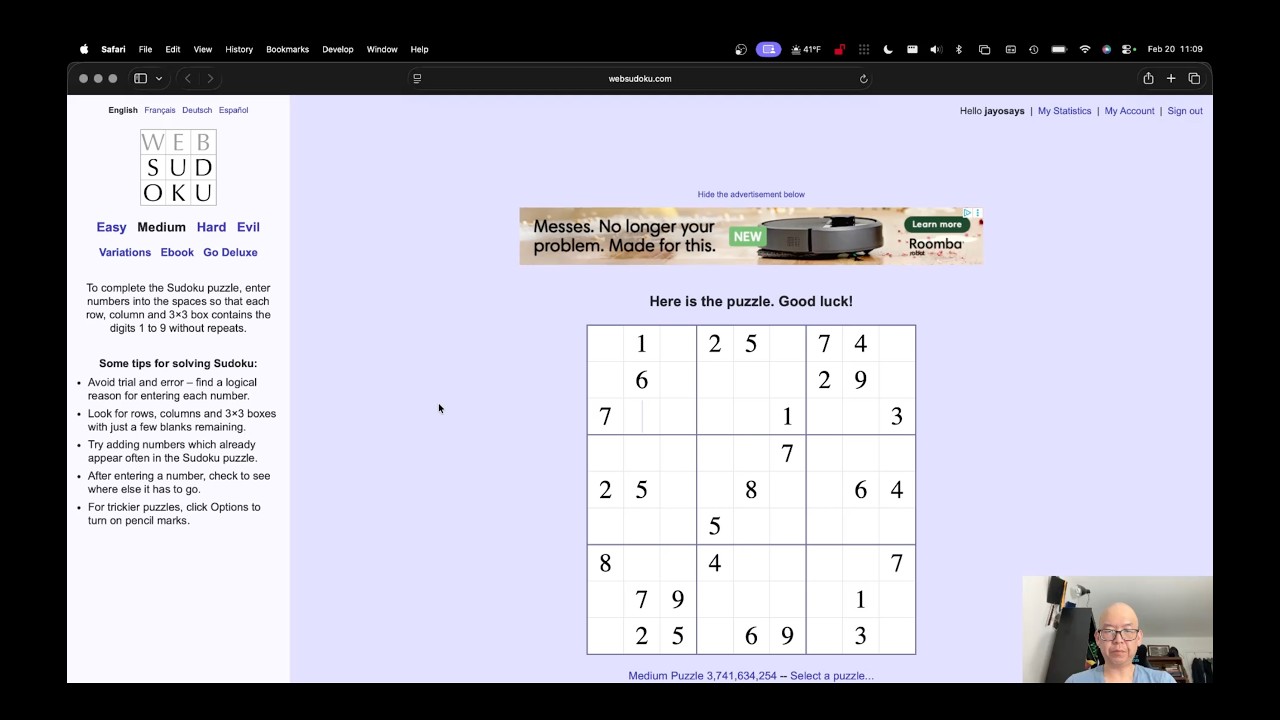Open the Window menu

tap(382, 49)
